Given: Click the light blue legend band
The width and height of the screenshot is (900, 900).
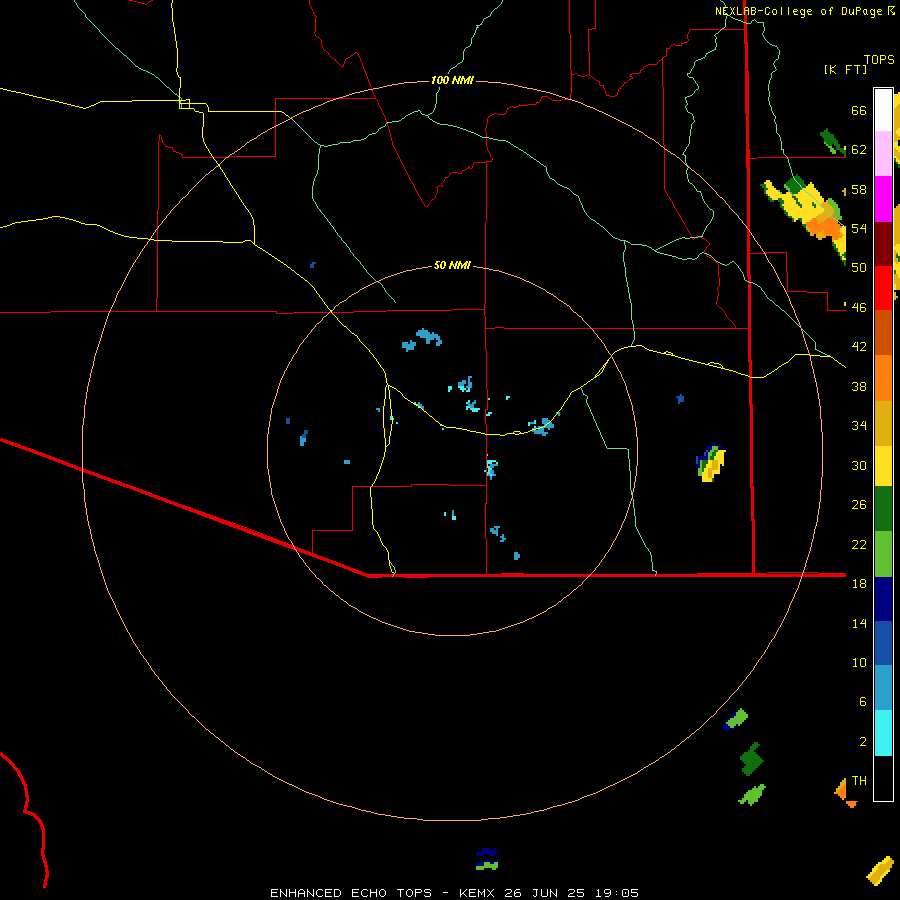Looking at the screenshot, I should (x=883, y=688).
